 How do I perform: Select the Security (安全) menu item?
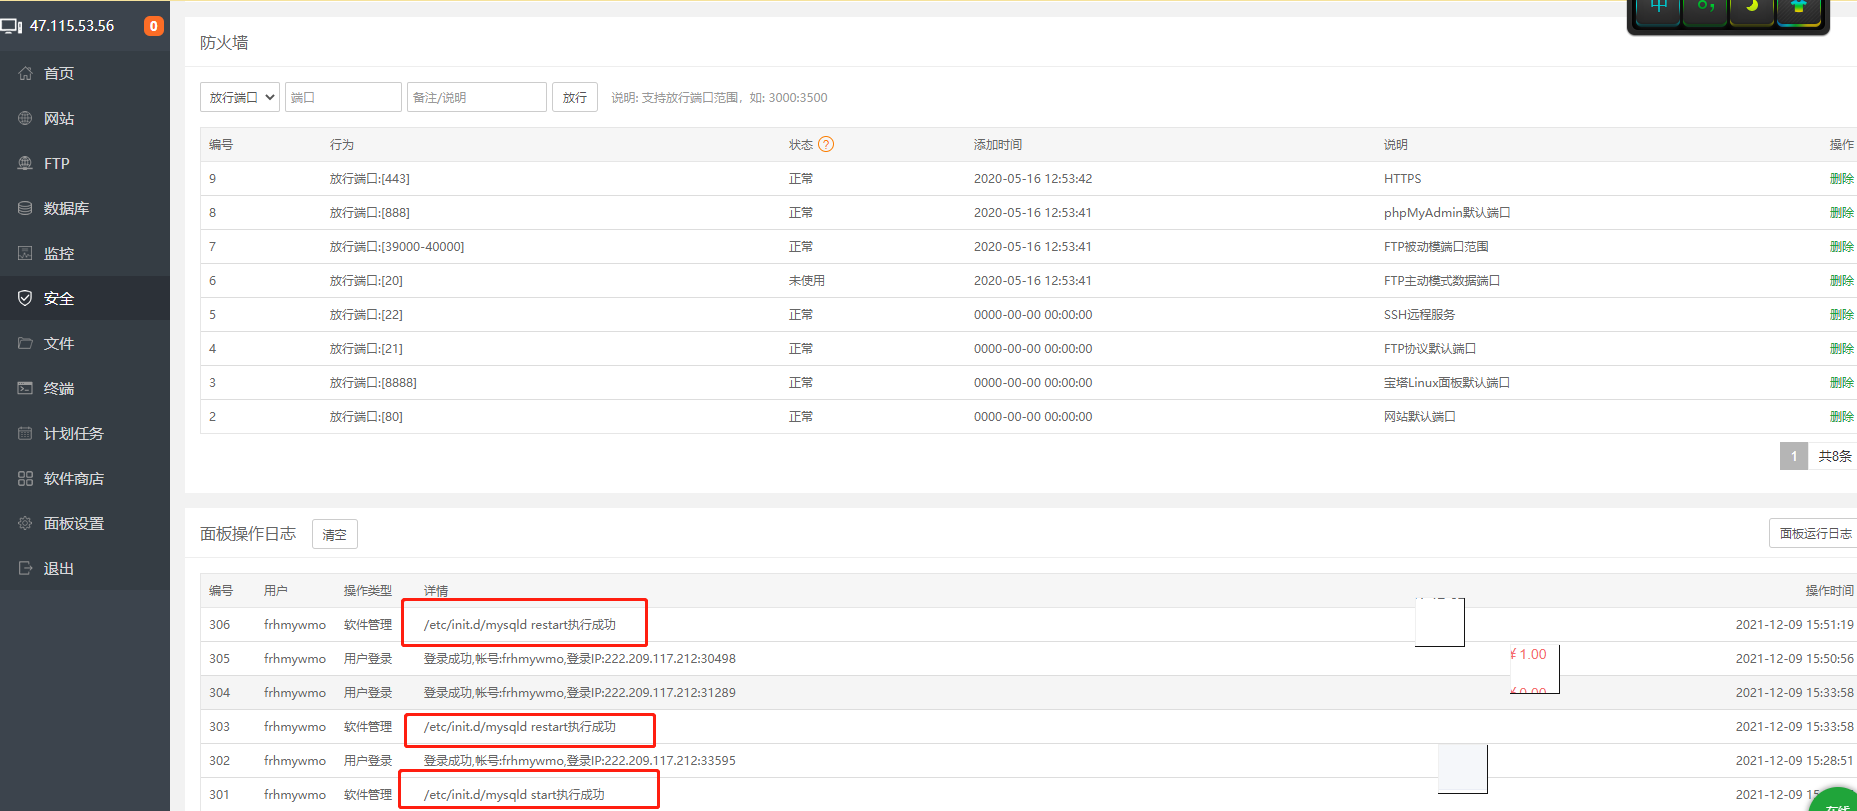tap(58, 298)
